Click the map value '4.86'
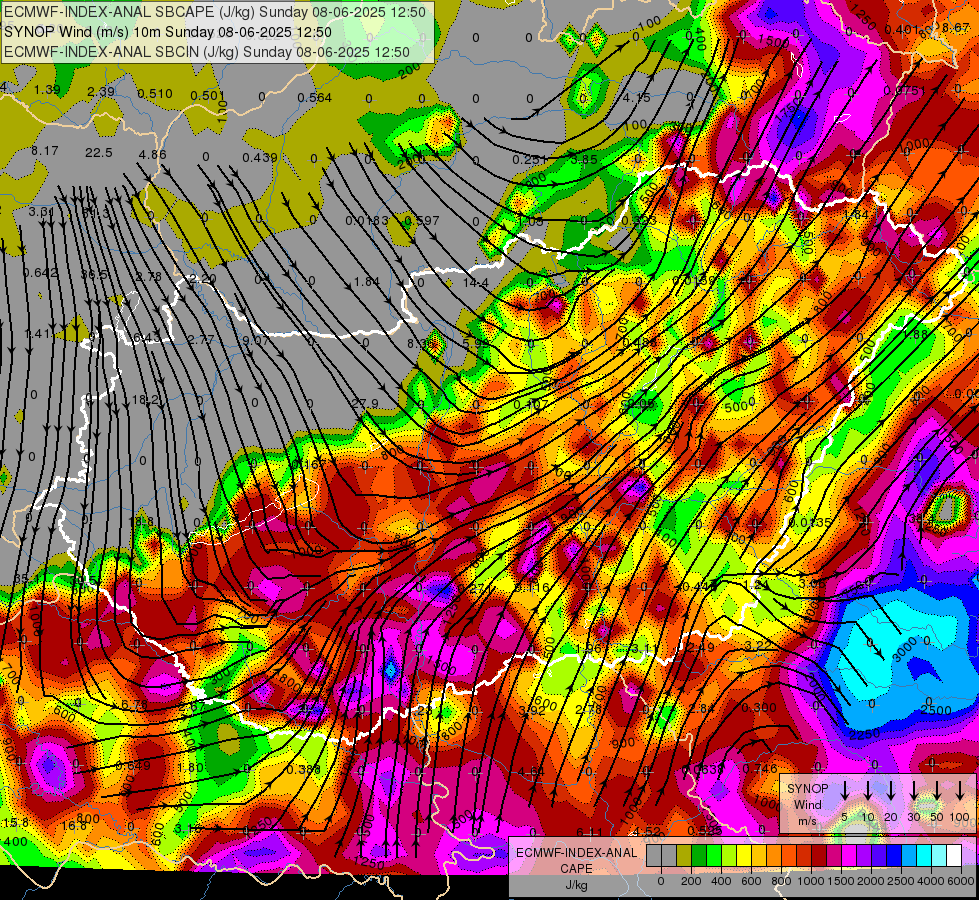Viewport: 979px width, 900px height. click(x=153, y=155)
